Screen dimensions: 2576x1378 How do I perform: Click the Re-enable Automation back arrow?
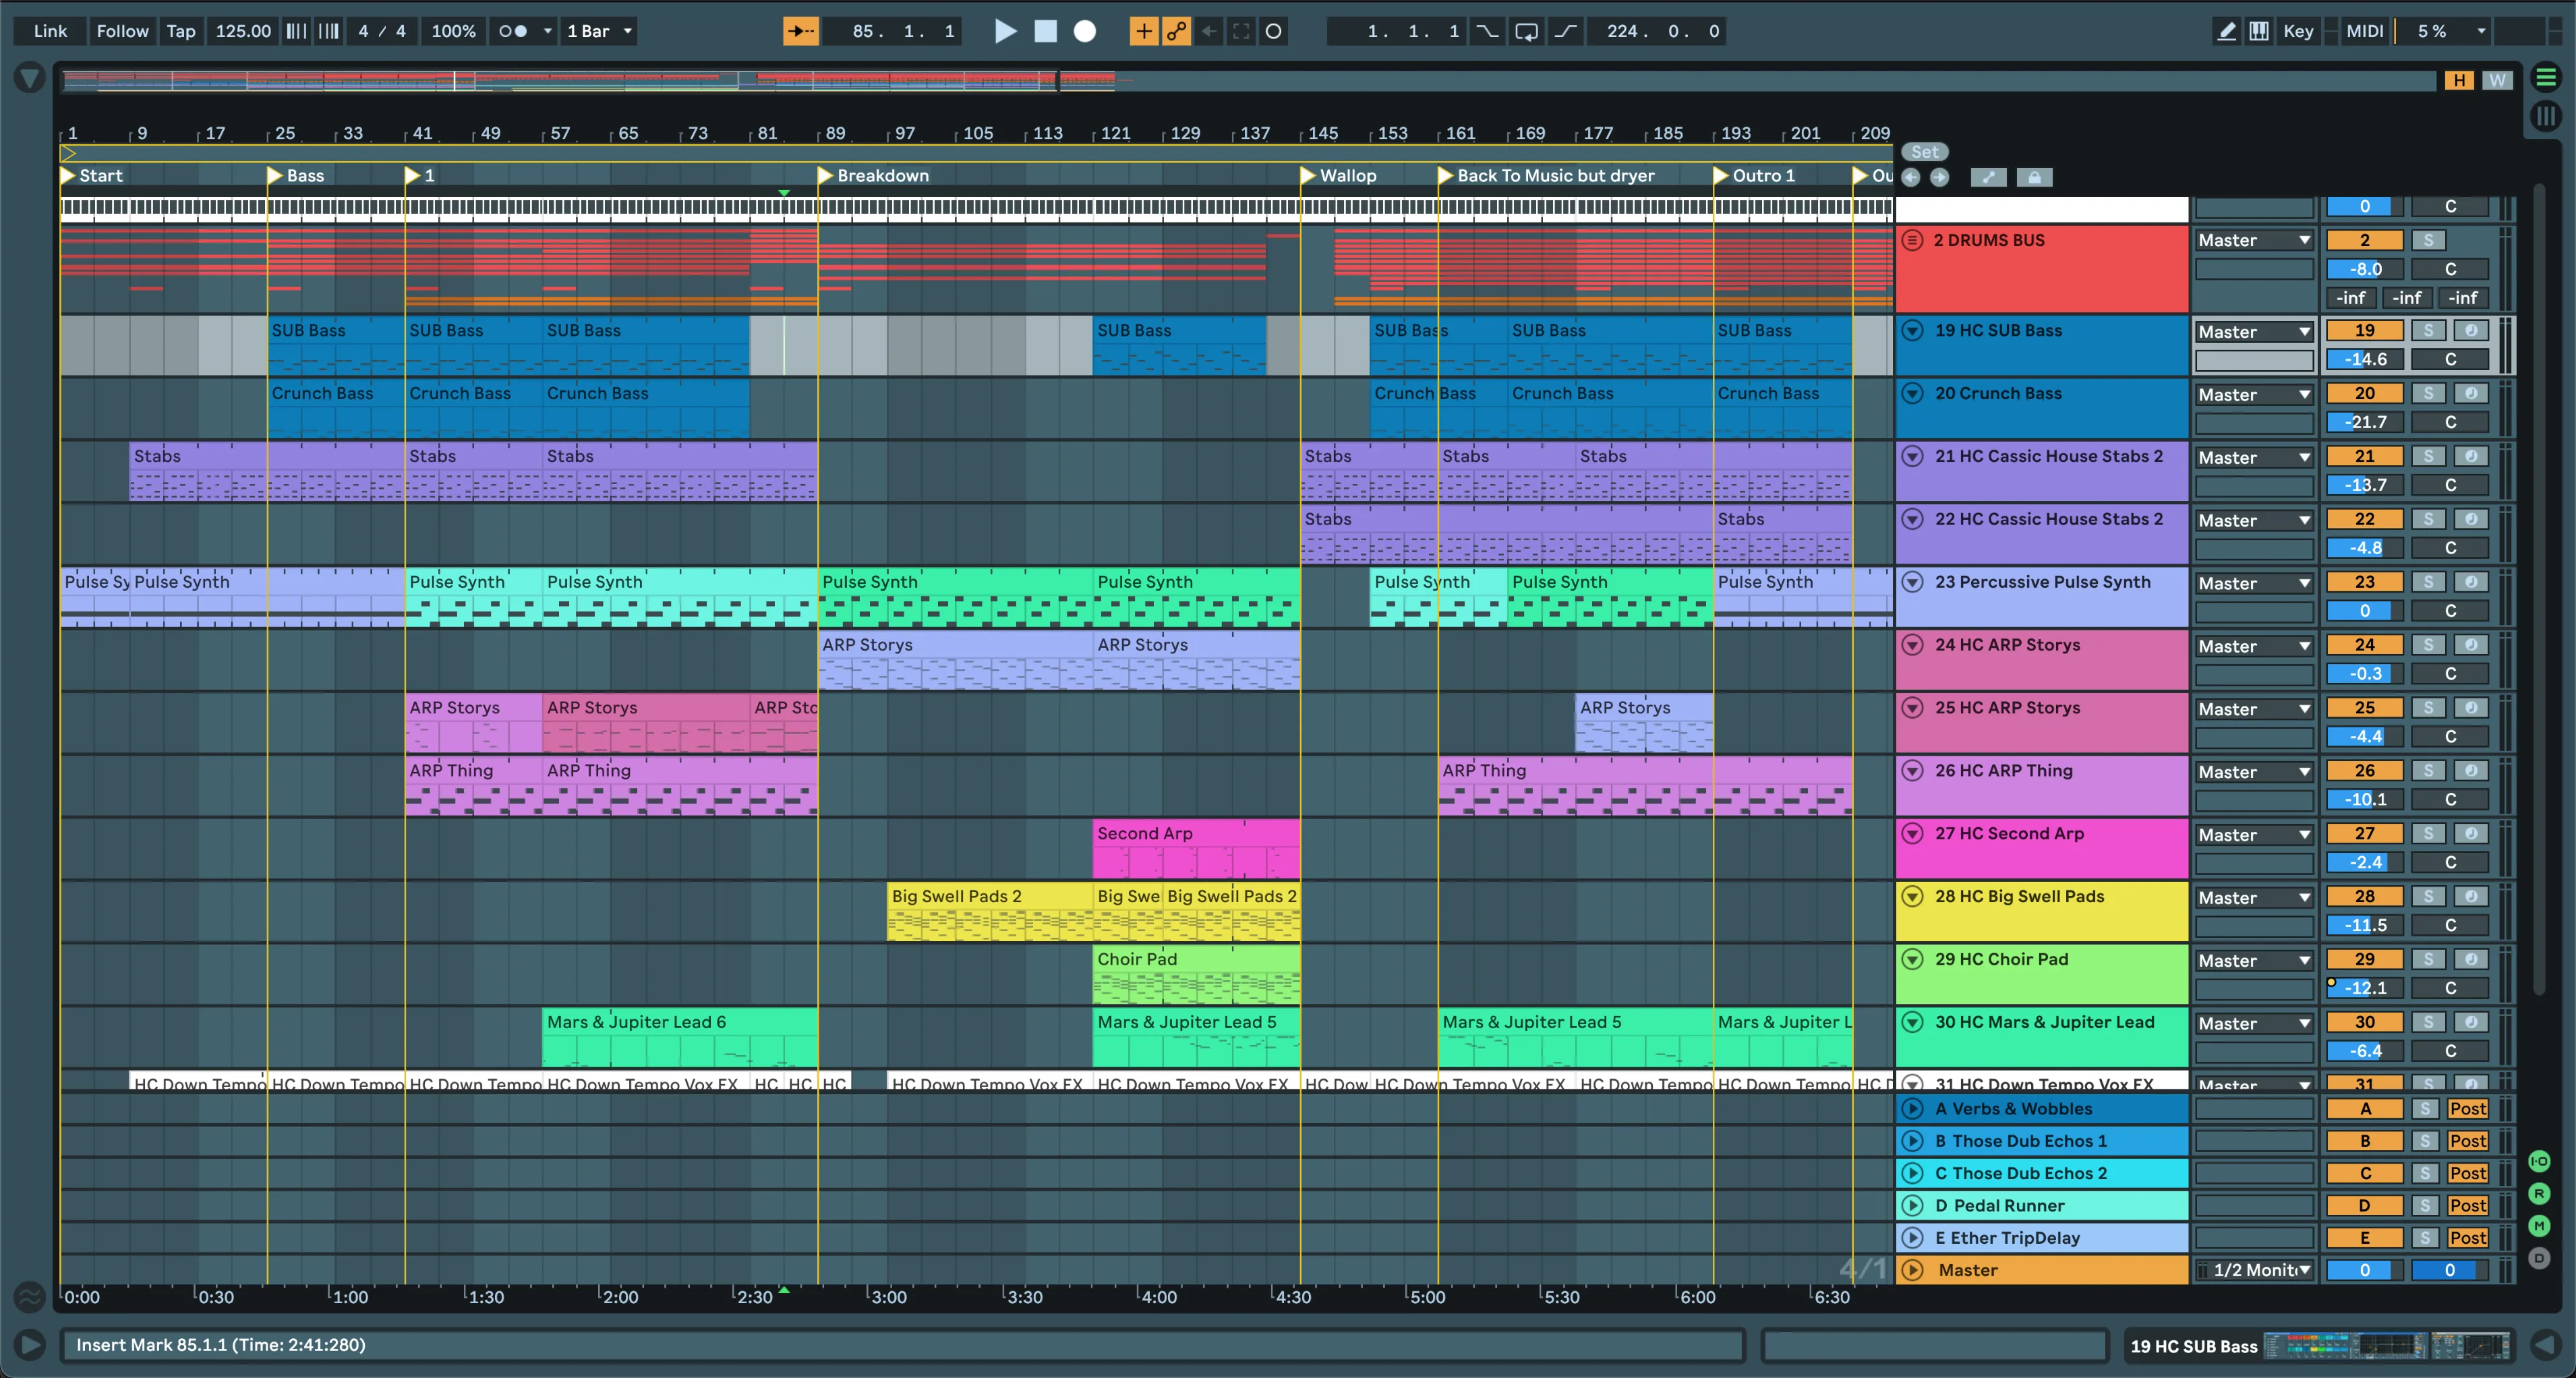click(1209, 31)
